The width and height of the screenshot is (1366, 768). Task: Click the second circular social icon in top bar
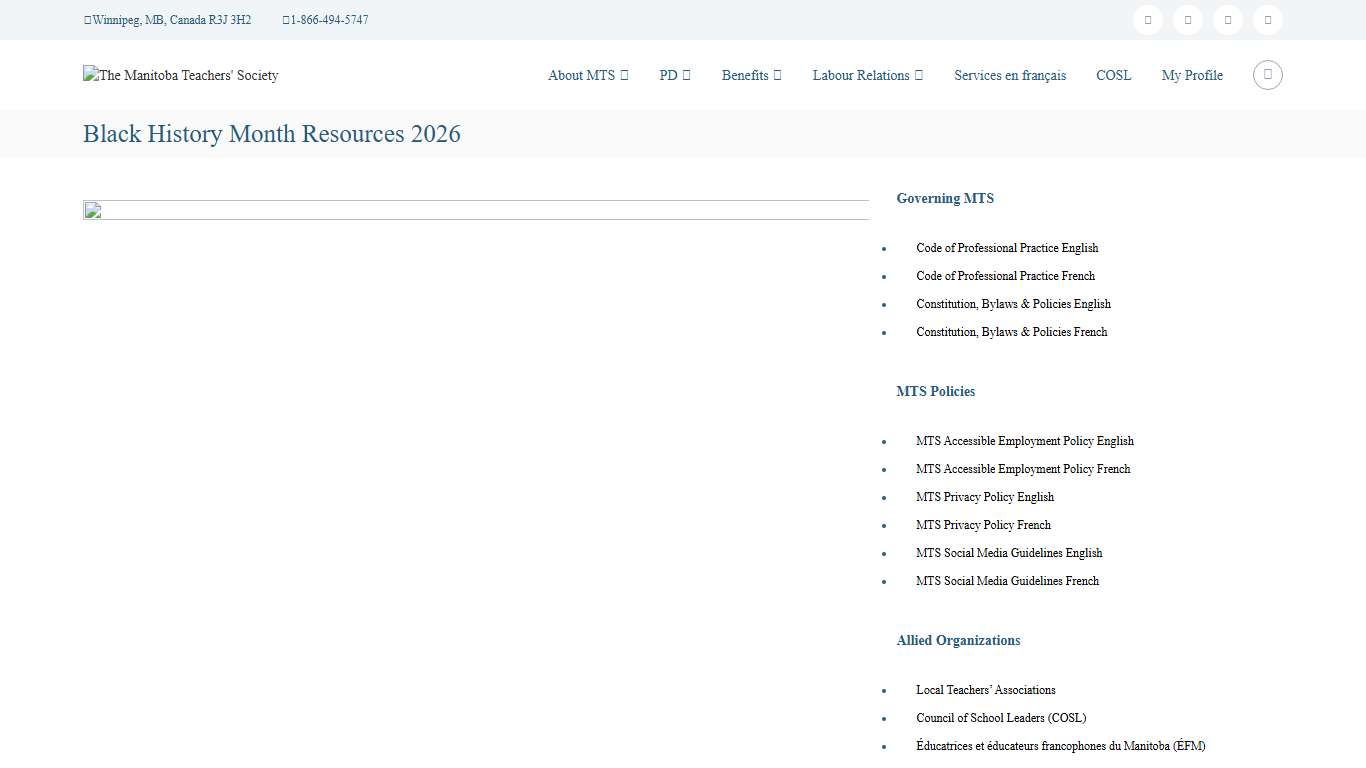[x=1187, y=20]
